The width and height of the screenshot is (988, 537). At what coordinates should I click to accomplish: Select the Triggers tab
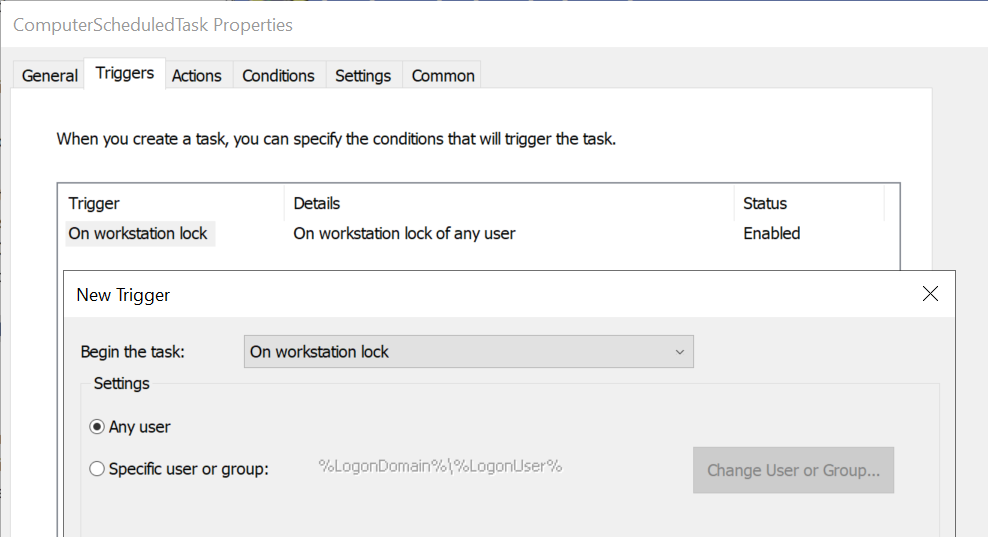pos(125,73)
